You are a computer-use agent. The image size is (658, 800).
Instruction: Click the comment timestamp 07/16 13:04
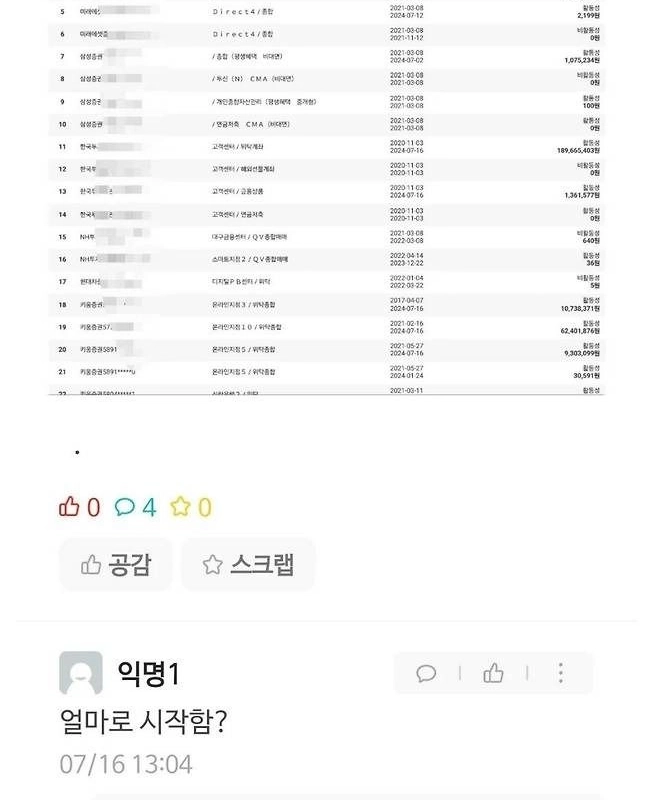[x=126, y=765]
